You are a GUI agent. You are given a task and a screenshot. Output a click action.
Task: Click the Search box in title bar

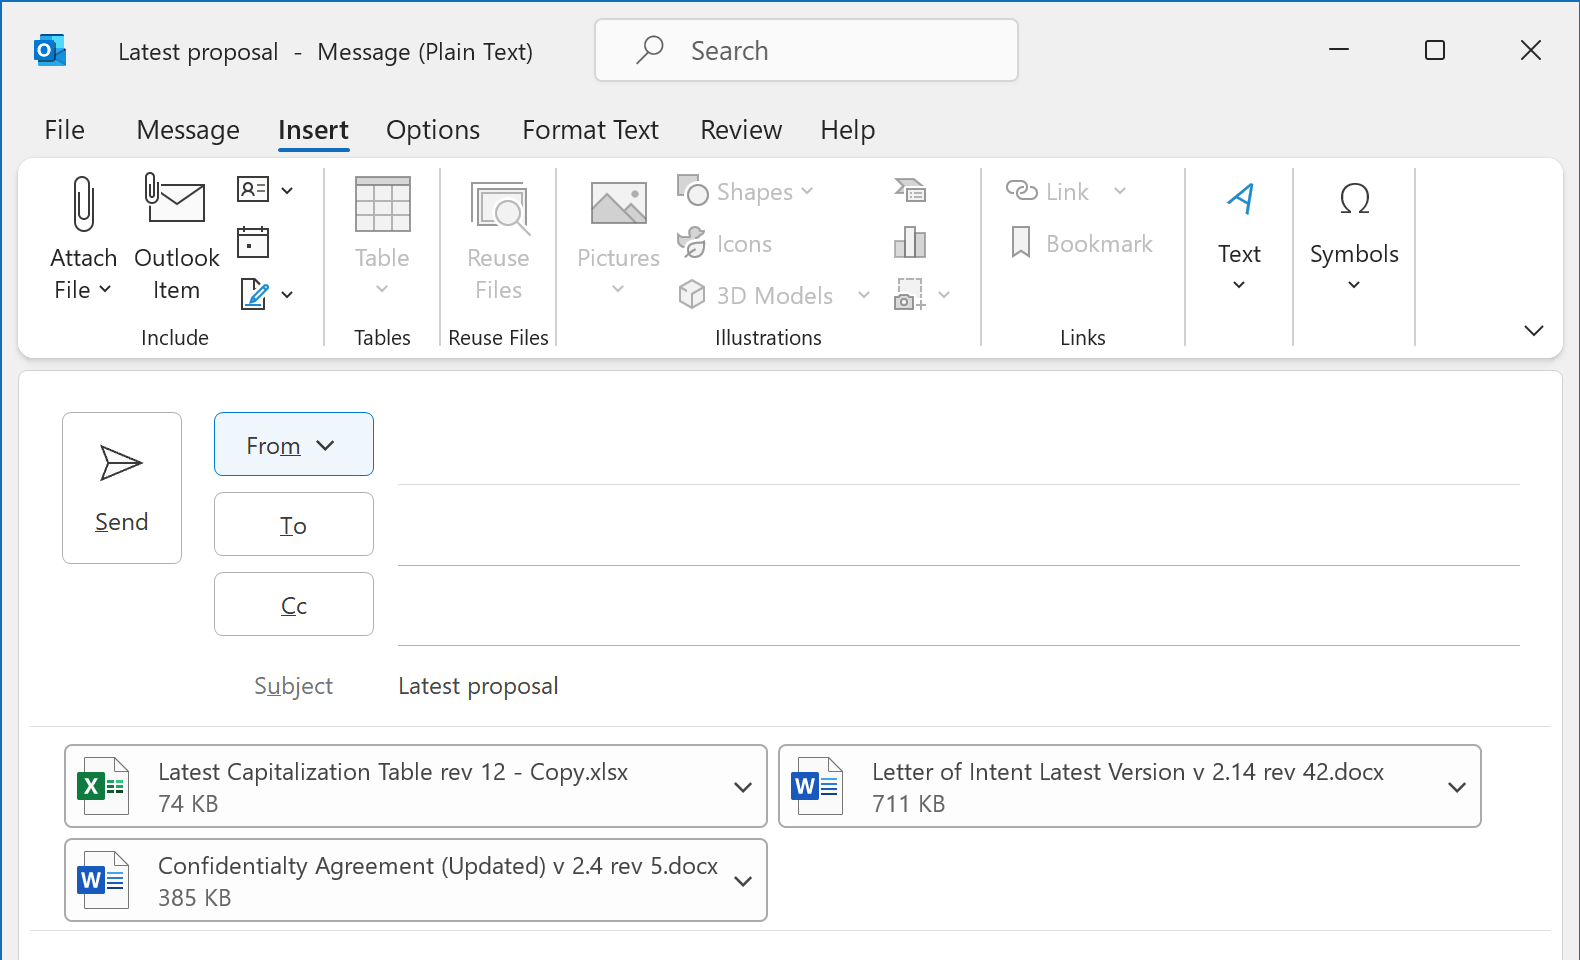[x=806, y=51]
